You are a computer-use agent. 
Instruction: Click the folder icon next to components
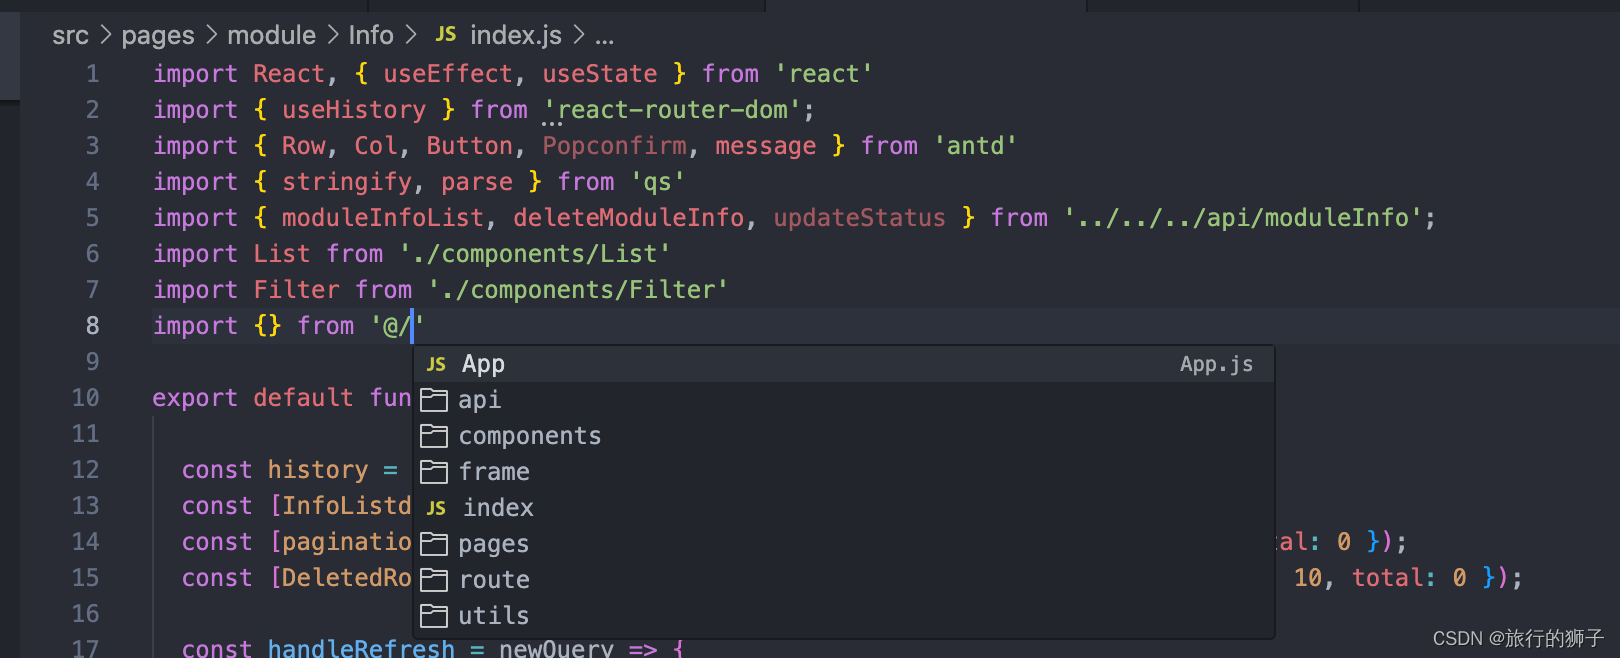[x=434, y=436]
